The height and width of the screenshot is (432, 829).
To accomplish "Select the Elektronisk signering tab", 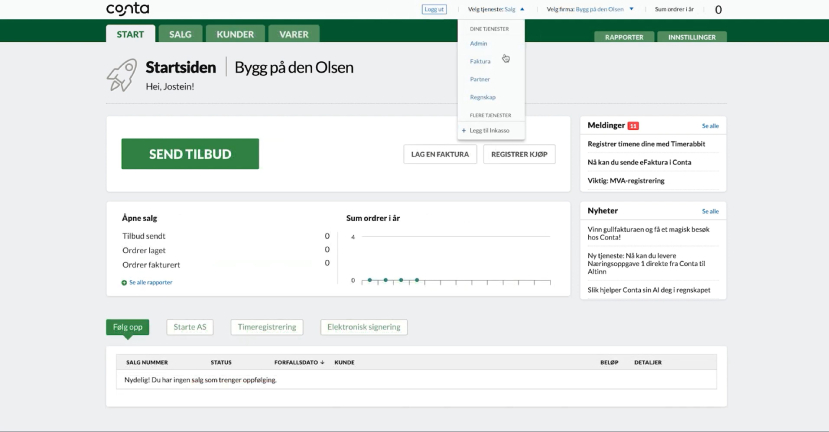I will coord(364,327).
